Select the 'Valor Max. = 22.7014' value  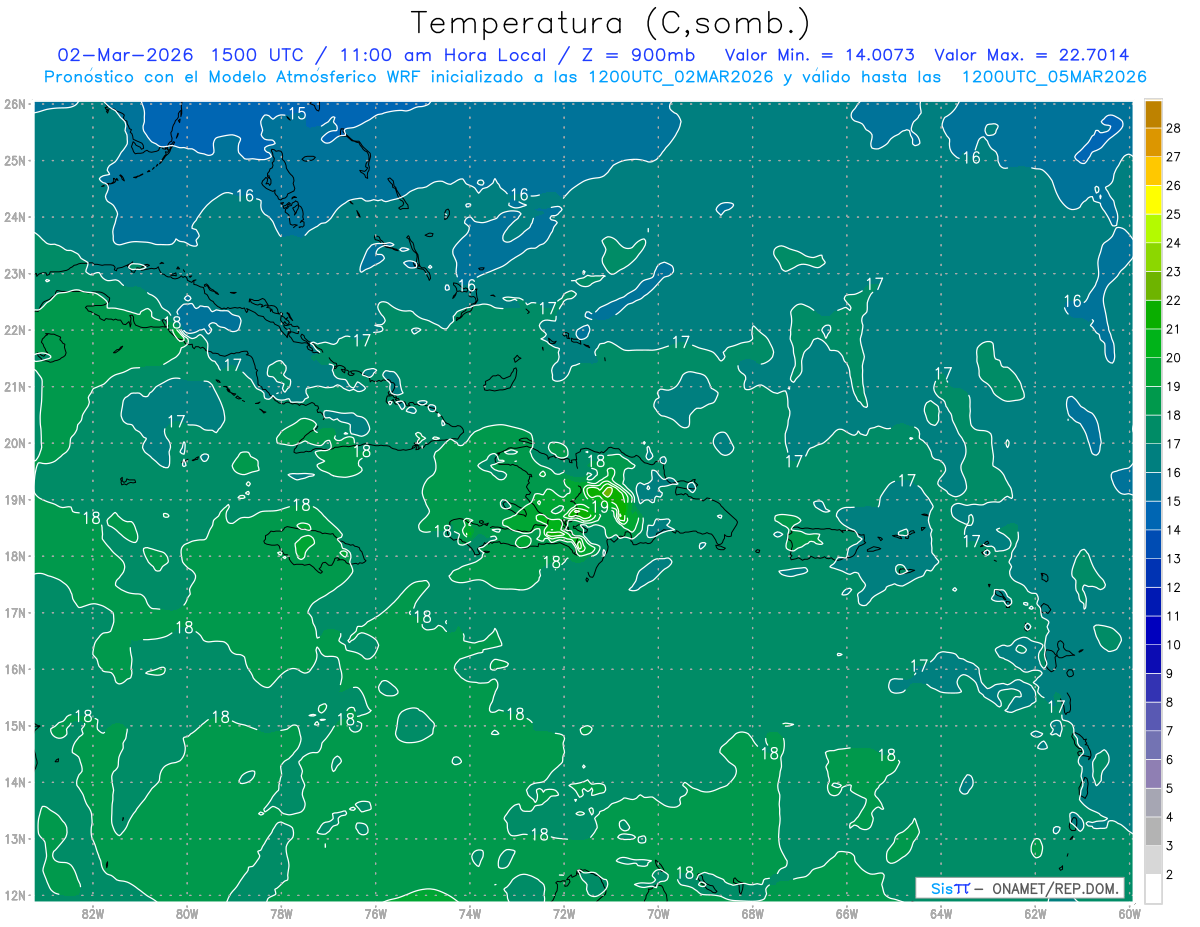pyautogui.click(x=1032, y=55)
